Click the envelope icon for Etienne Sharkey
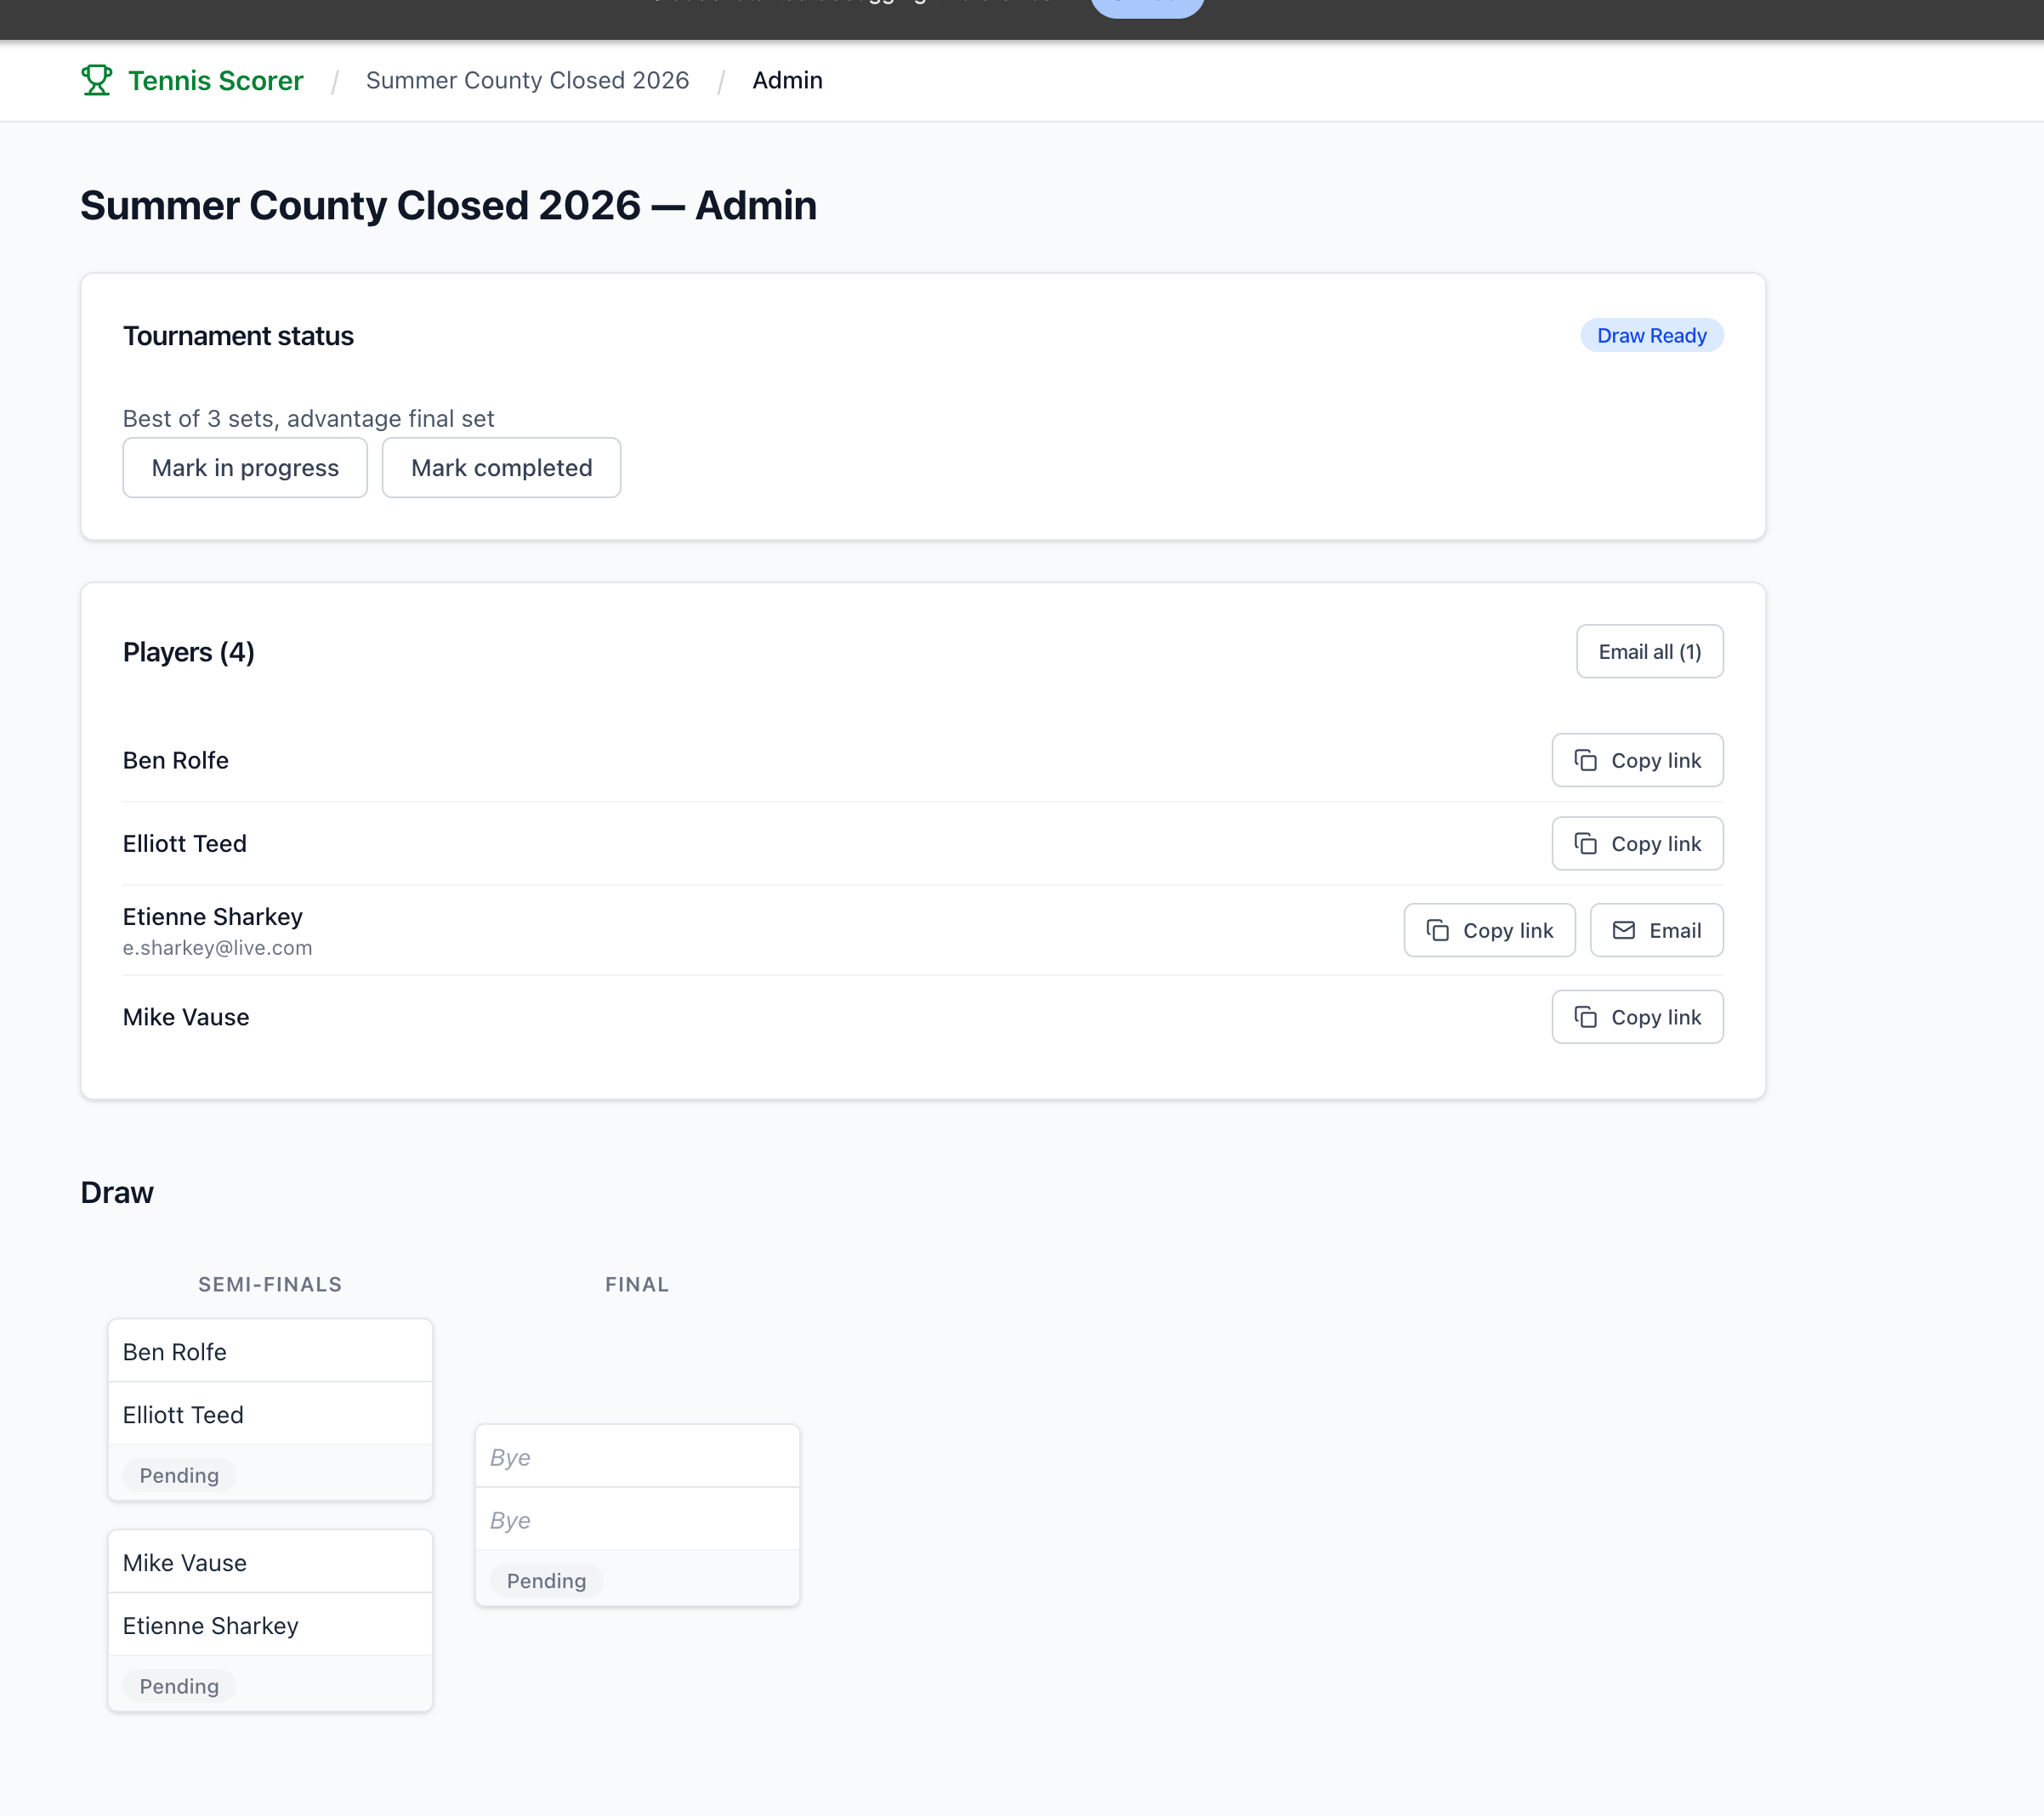 point(1624,930)
